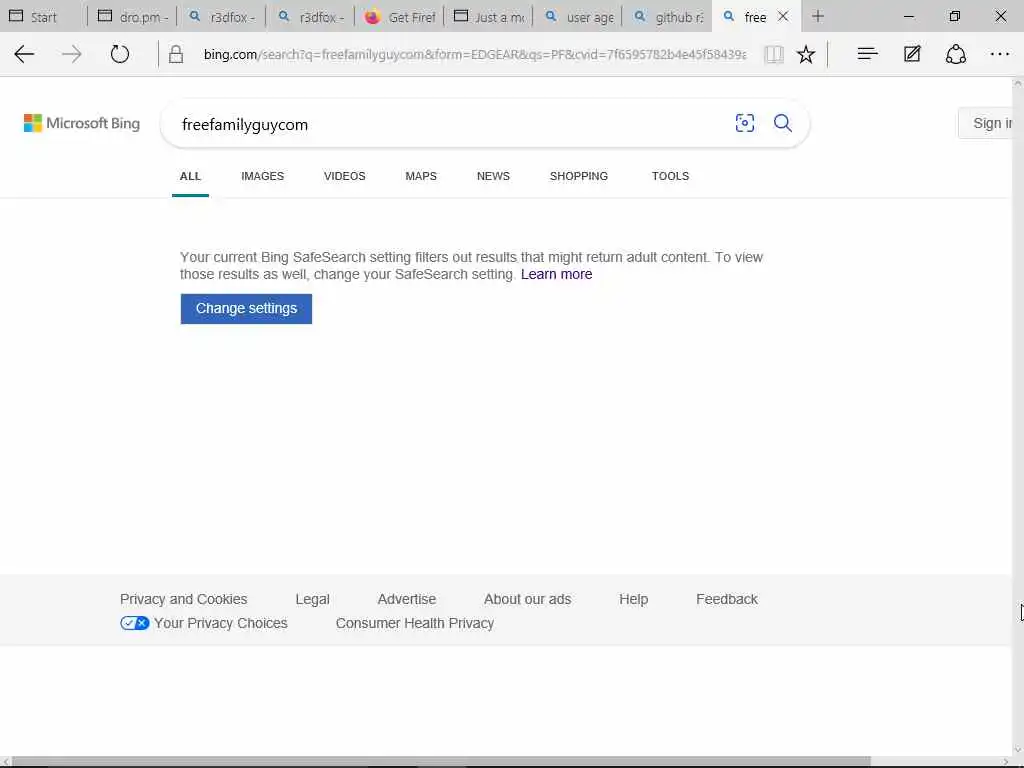This screenshot has height=768, width=1024.
Task: Restore down the browser window
Action: (954, 16)
